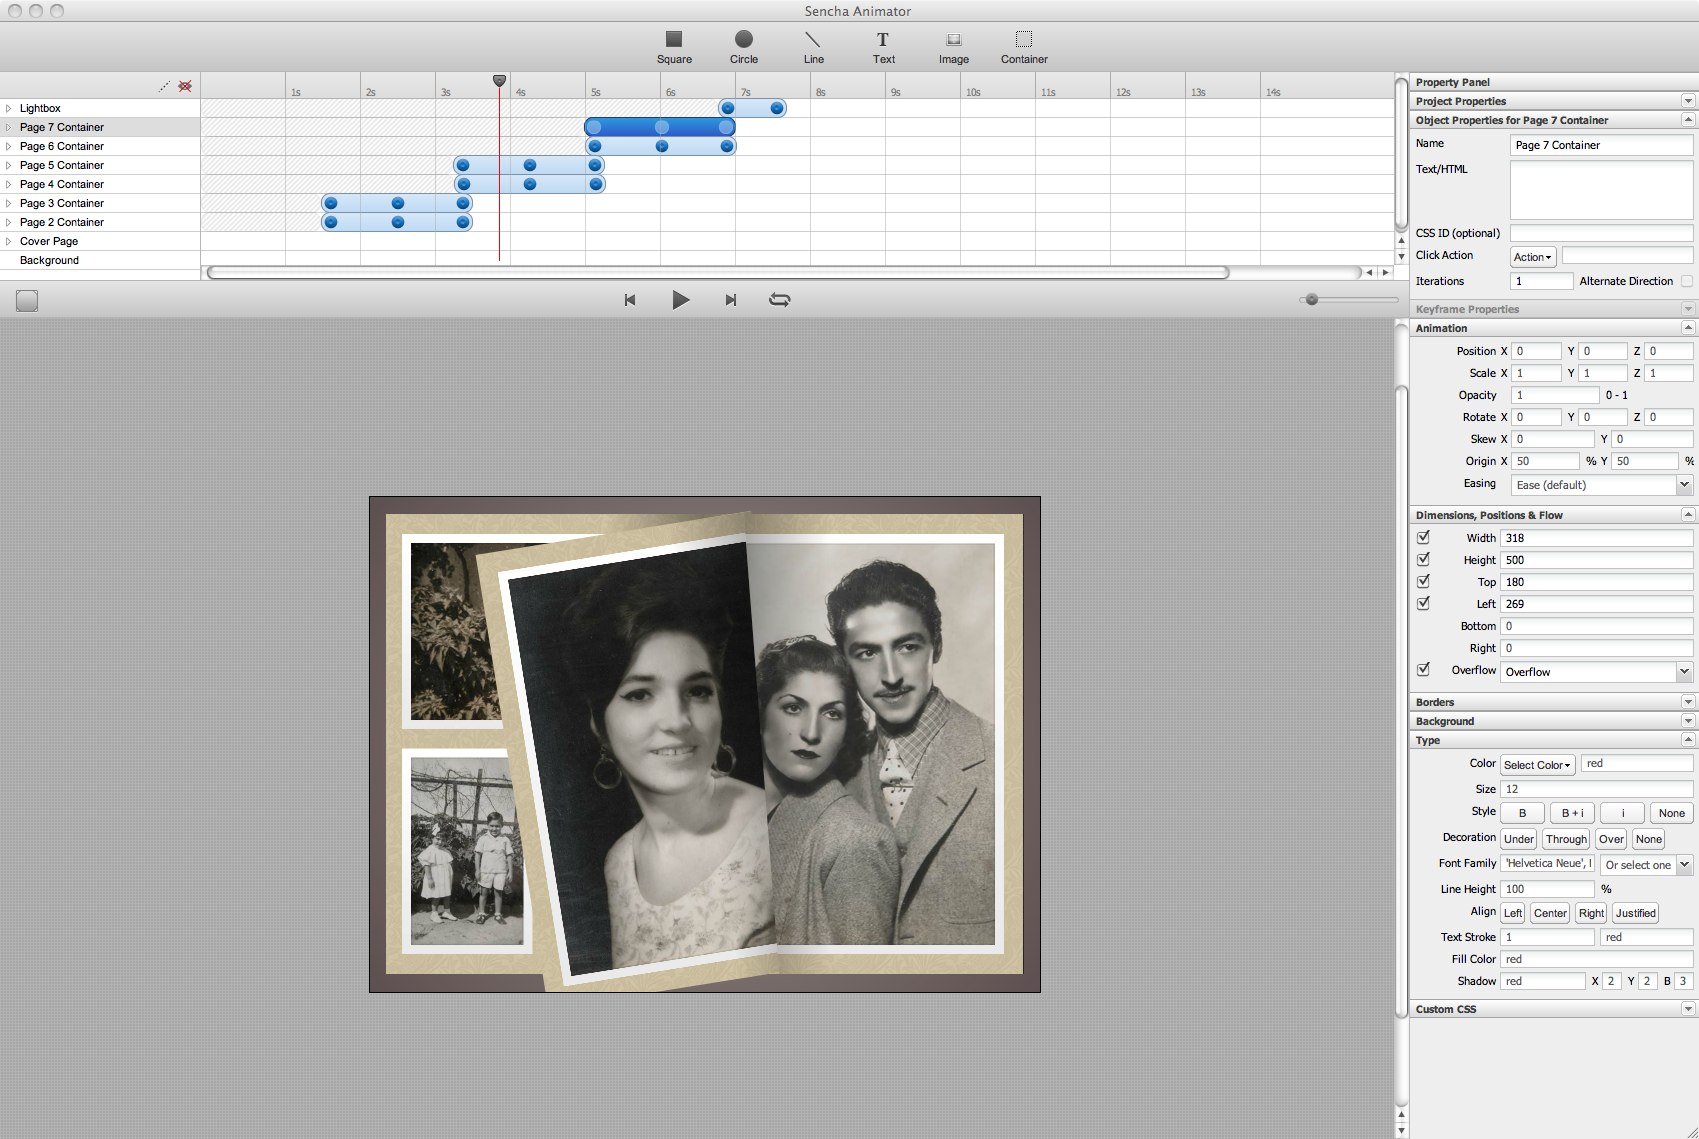The height and width of the screenshot is (1139, 1699).
Task: Expand the Custom CSS section
Action: click(x=1687, y=1009)
